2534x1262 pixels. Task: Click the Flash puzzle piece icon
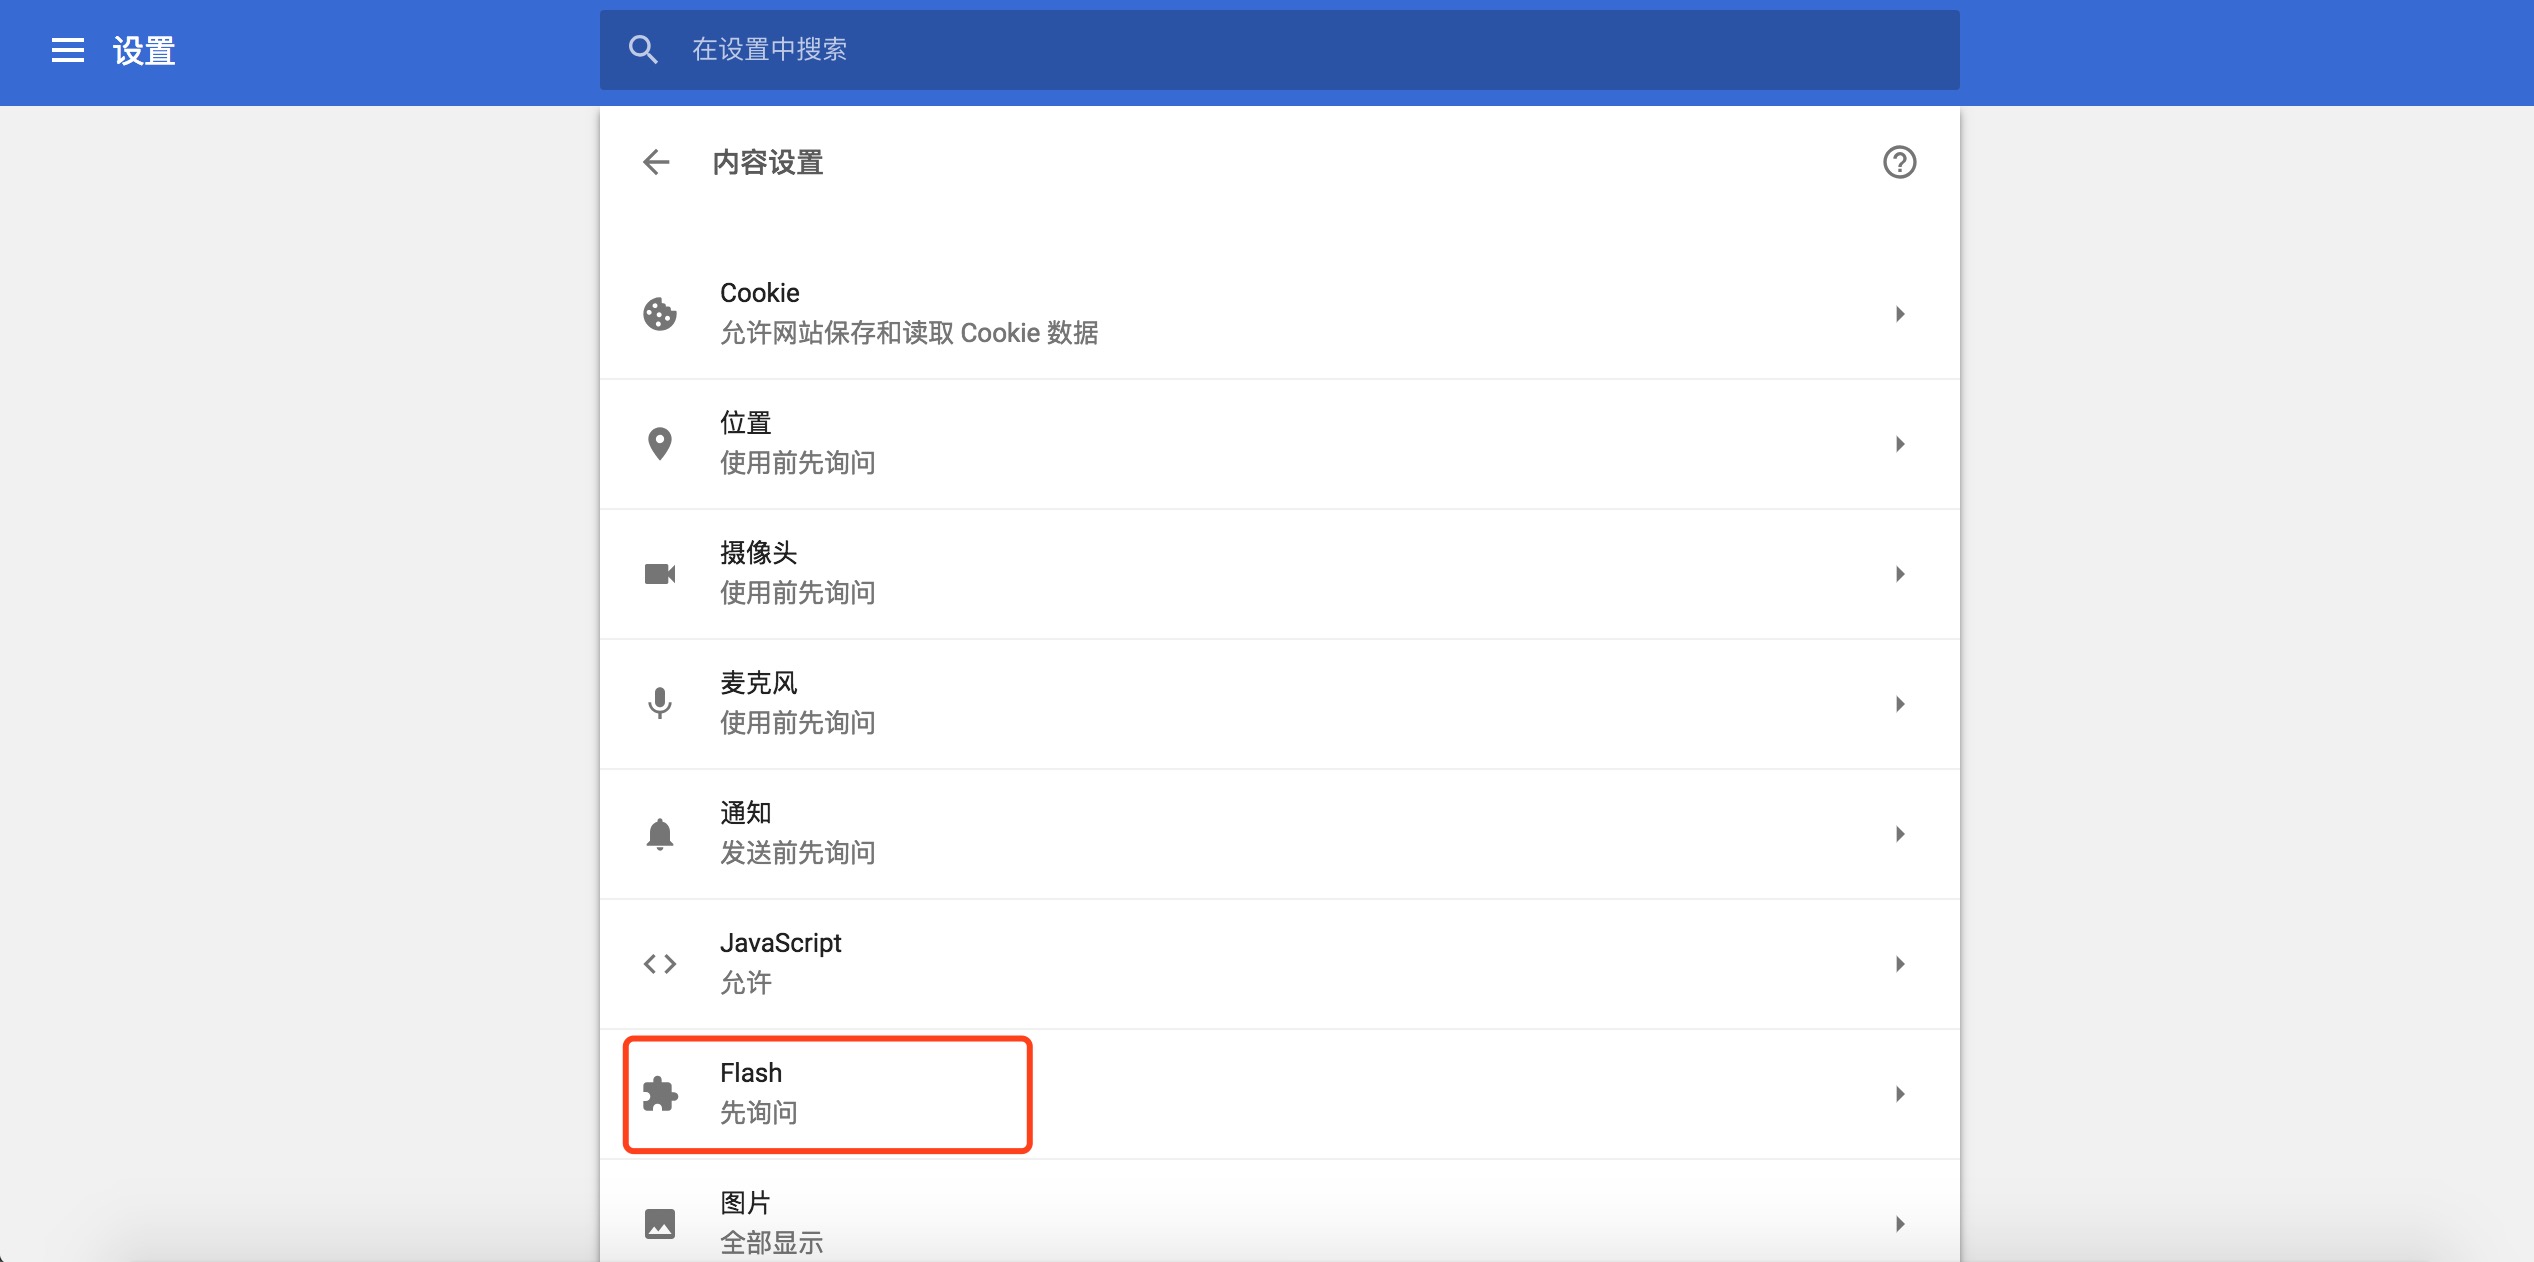660,1094
